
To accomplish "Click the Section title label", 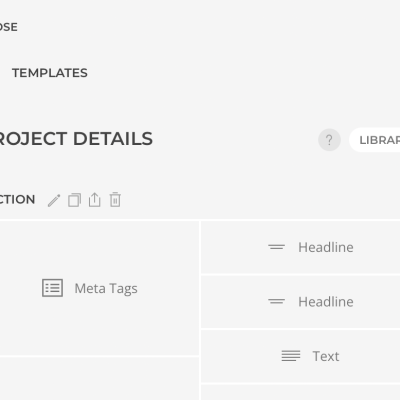I will pyautogui.click(x=17, y=199).
